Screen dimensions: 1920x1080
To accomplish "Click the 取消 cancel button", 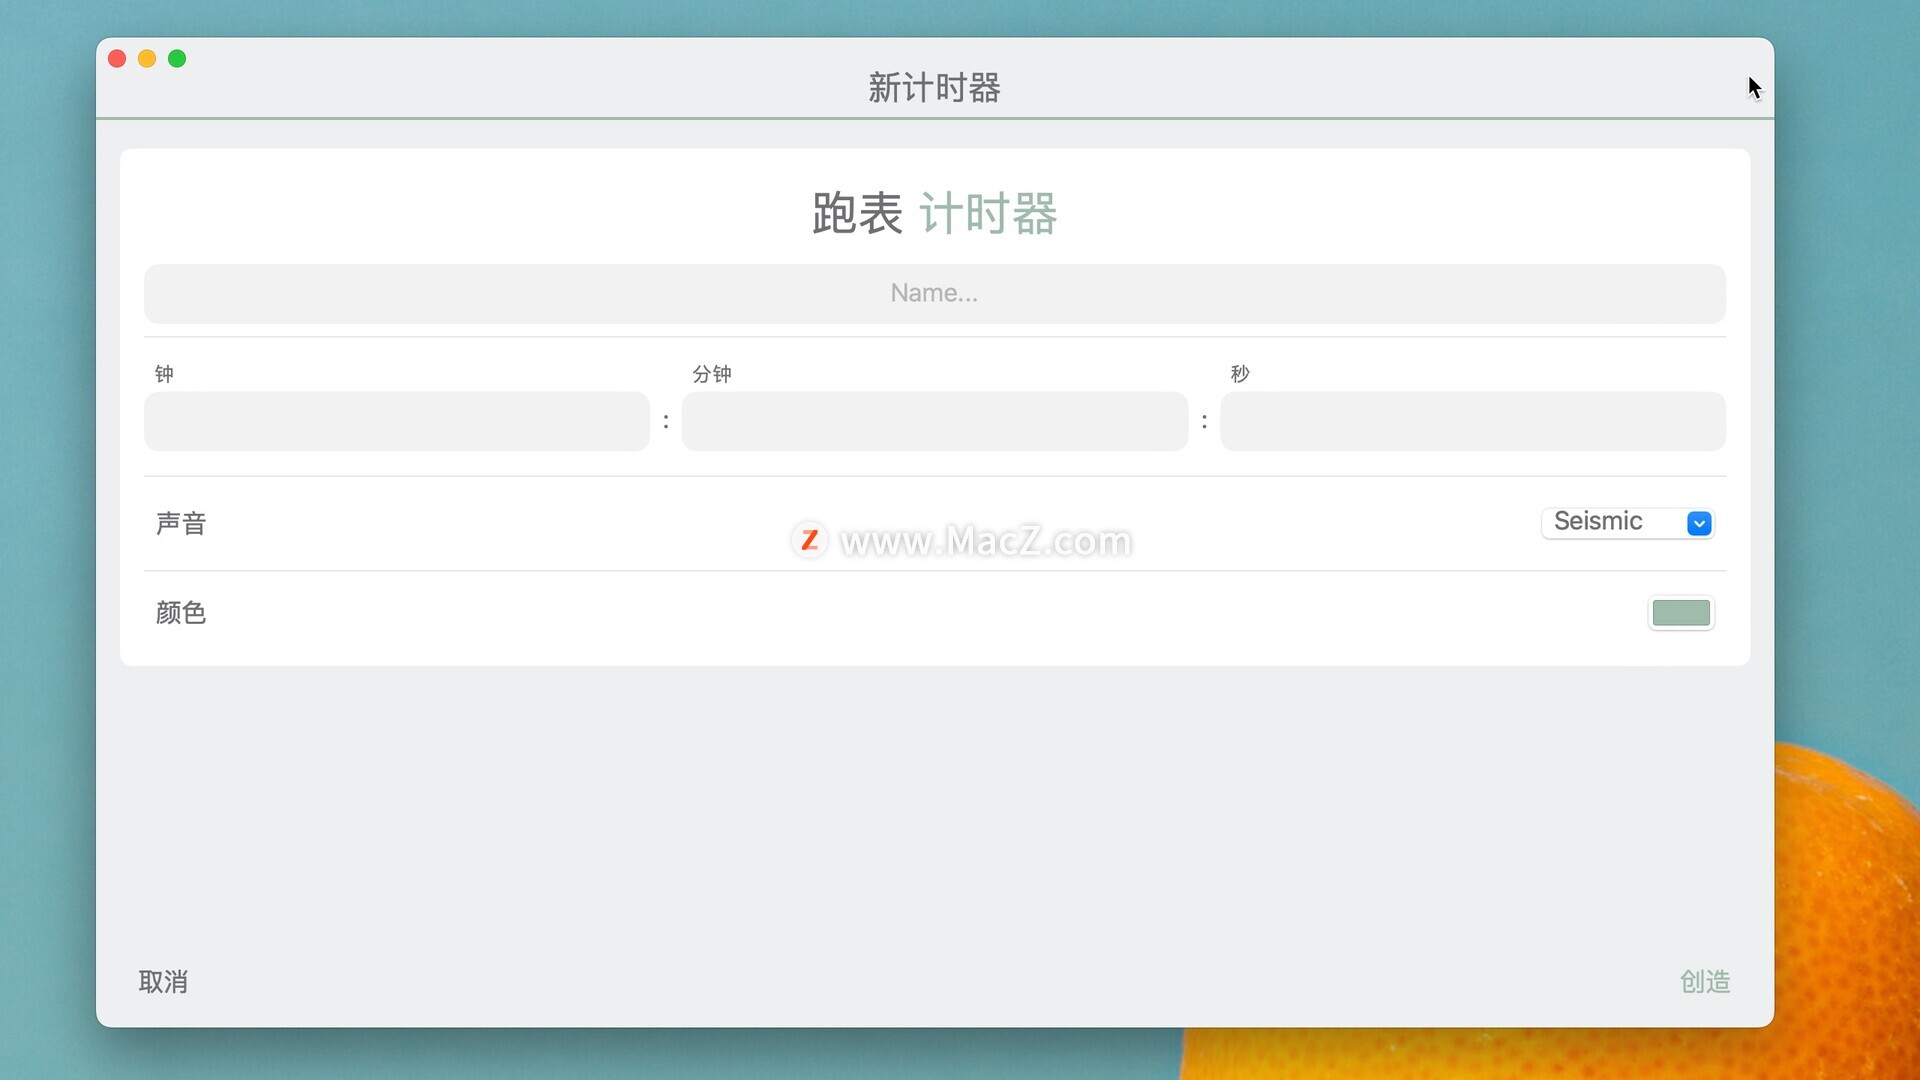I will 163,982.
